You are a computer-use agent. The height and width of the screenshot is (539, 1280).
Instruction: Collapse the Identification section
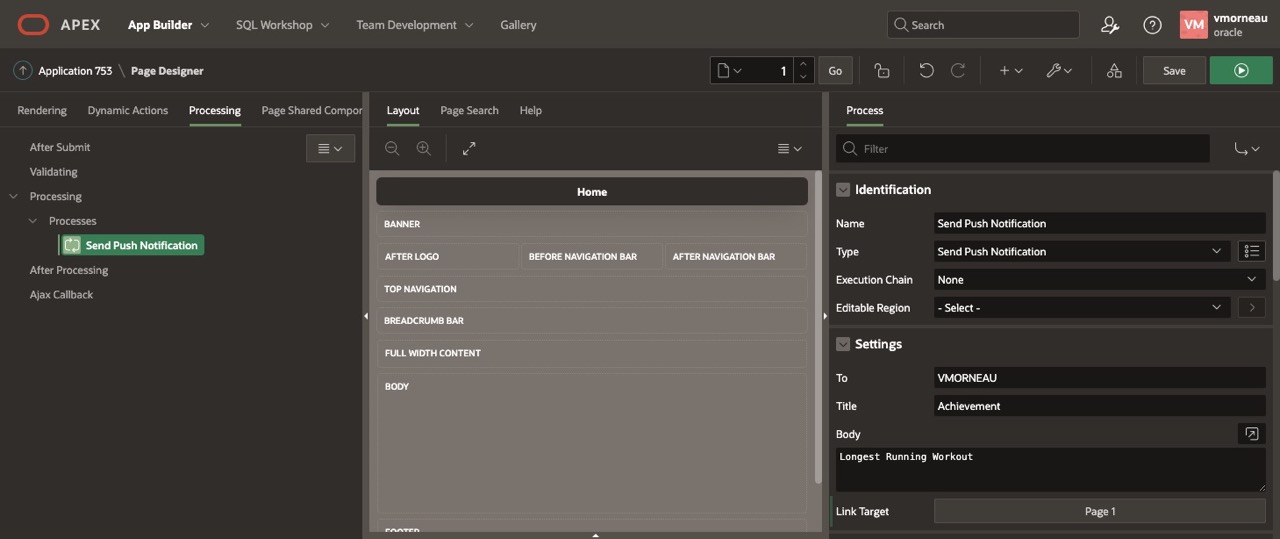pos(843,190)
